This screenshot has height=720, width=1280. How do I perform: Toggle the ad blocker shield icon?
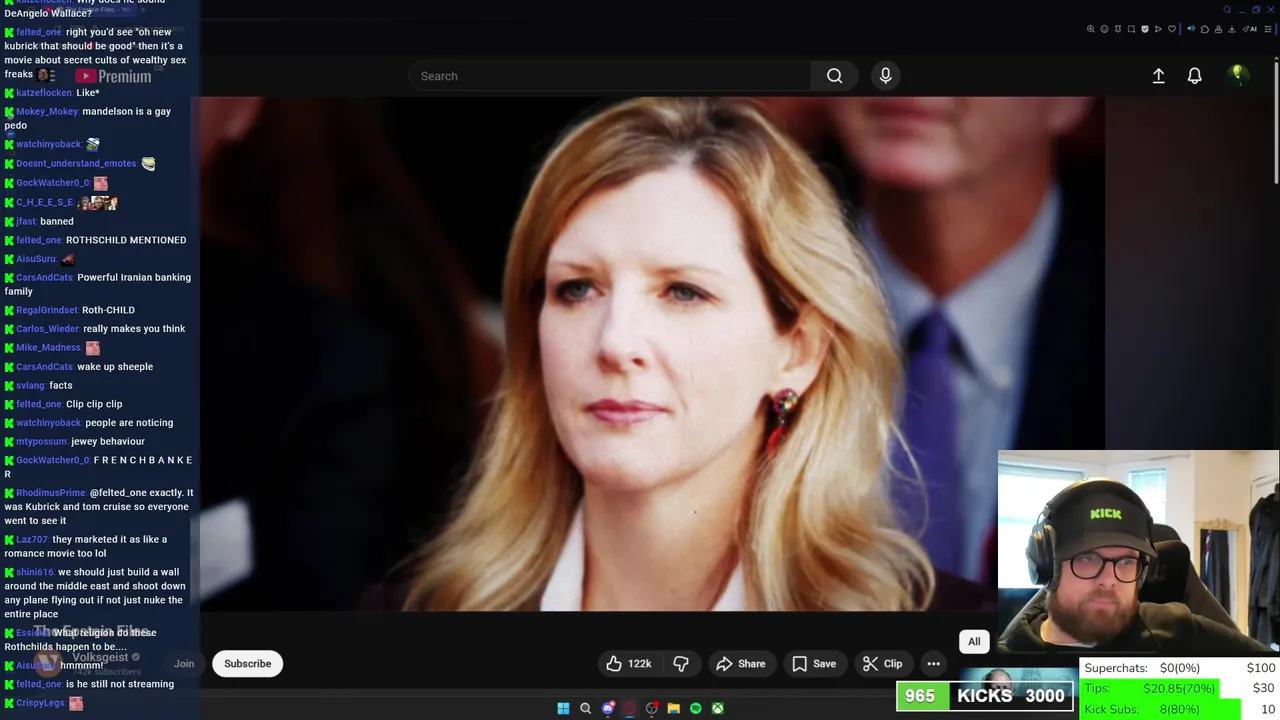1145,29
